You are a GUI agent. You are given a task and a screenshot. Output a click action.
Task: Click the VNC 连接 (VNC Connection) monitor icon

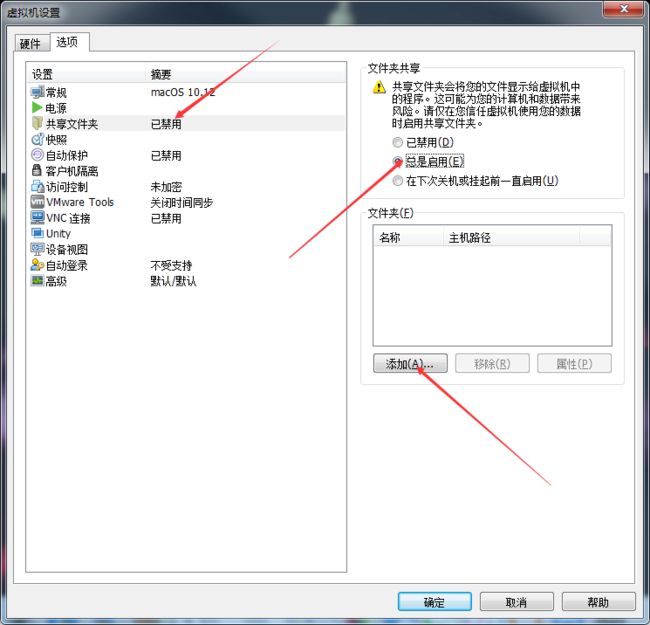pyautogui.click(x=37, y=218)
